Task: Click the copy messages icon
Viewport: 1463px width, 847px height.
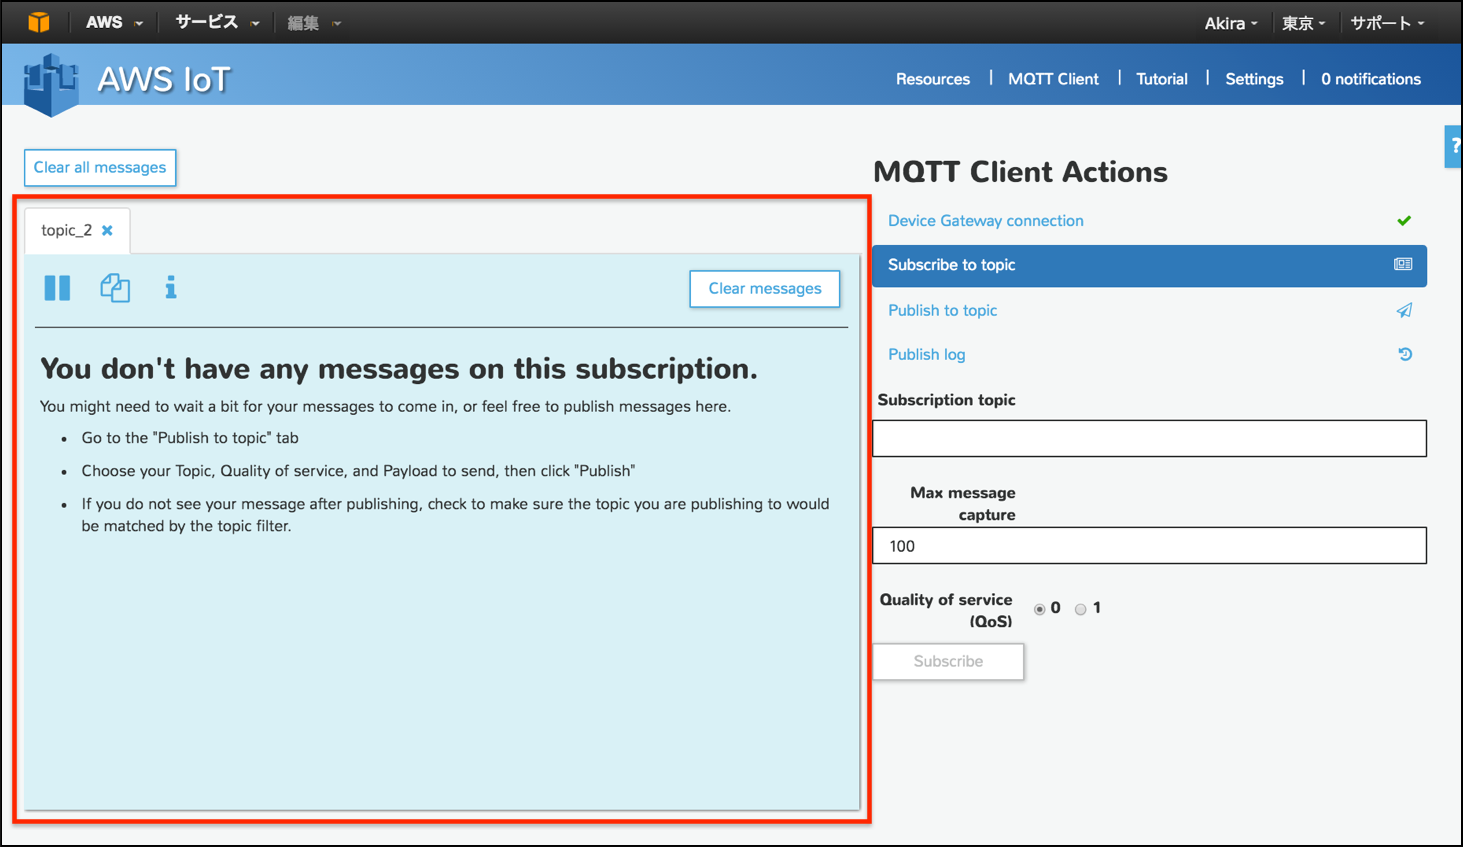Action: 114,288
